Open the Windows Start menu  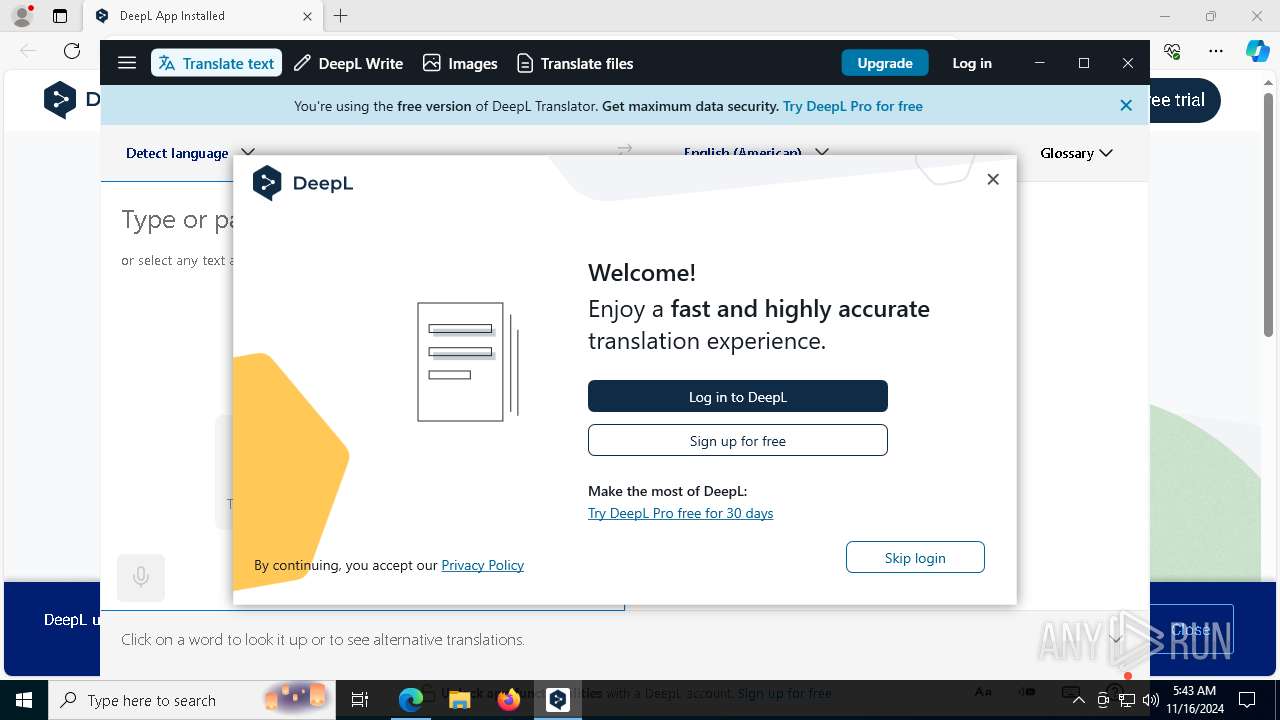[x=24, y=700]
